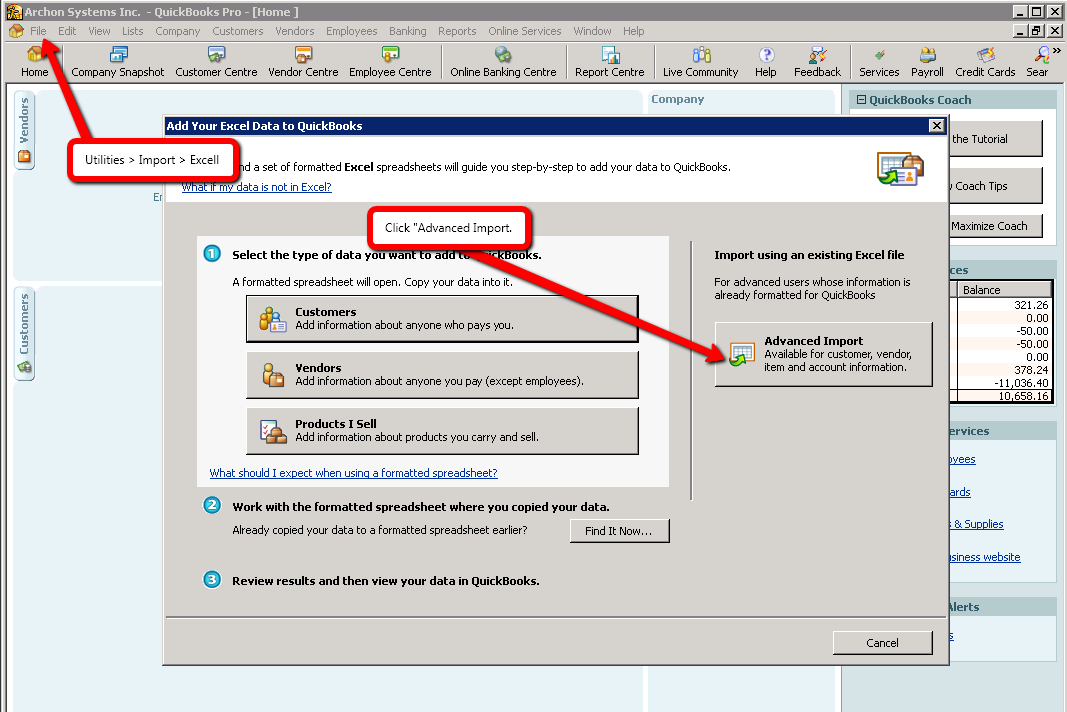Open the View menu
This screenshot has height=712, width=1067.
point(99,31)
